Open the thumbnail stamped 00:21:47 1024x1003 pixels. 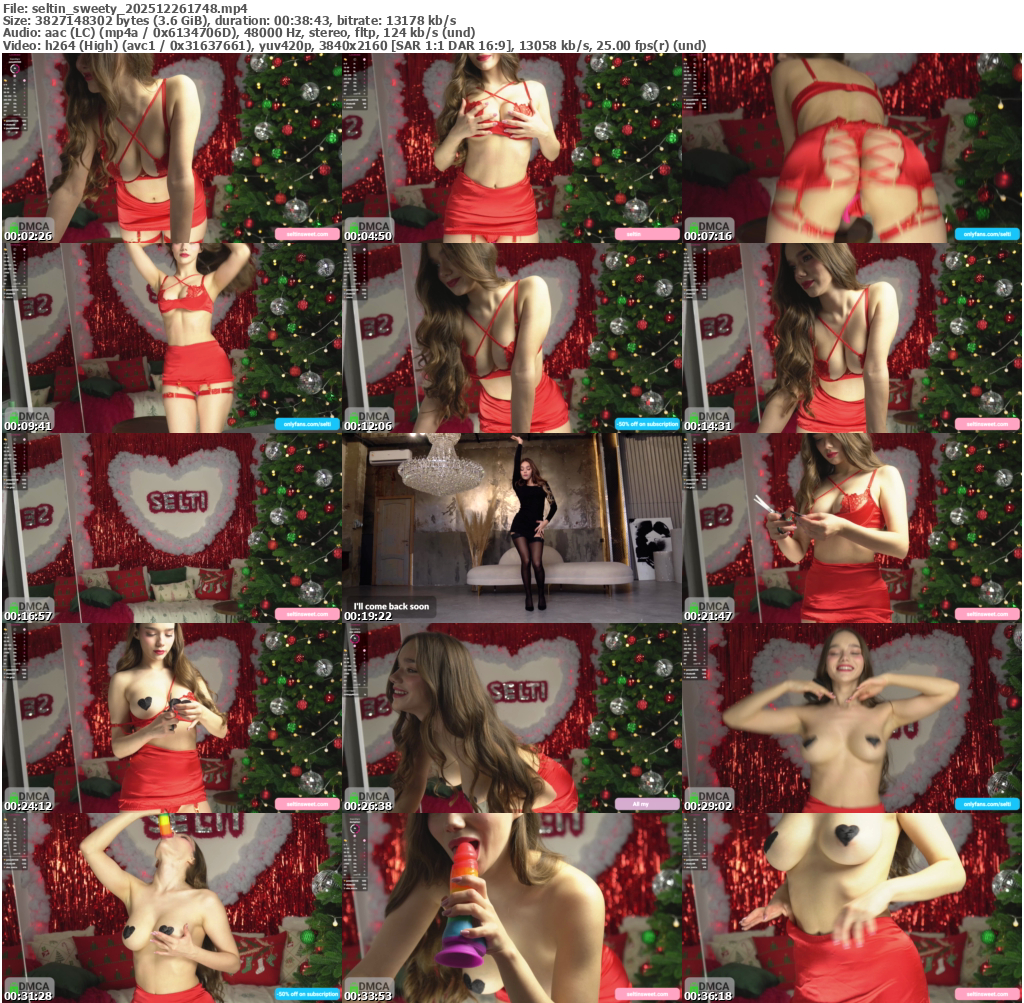(852, 528)
